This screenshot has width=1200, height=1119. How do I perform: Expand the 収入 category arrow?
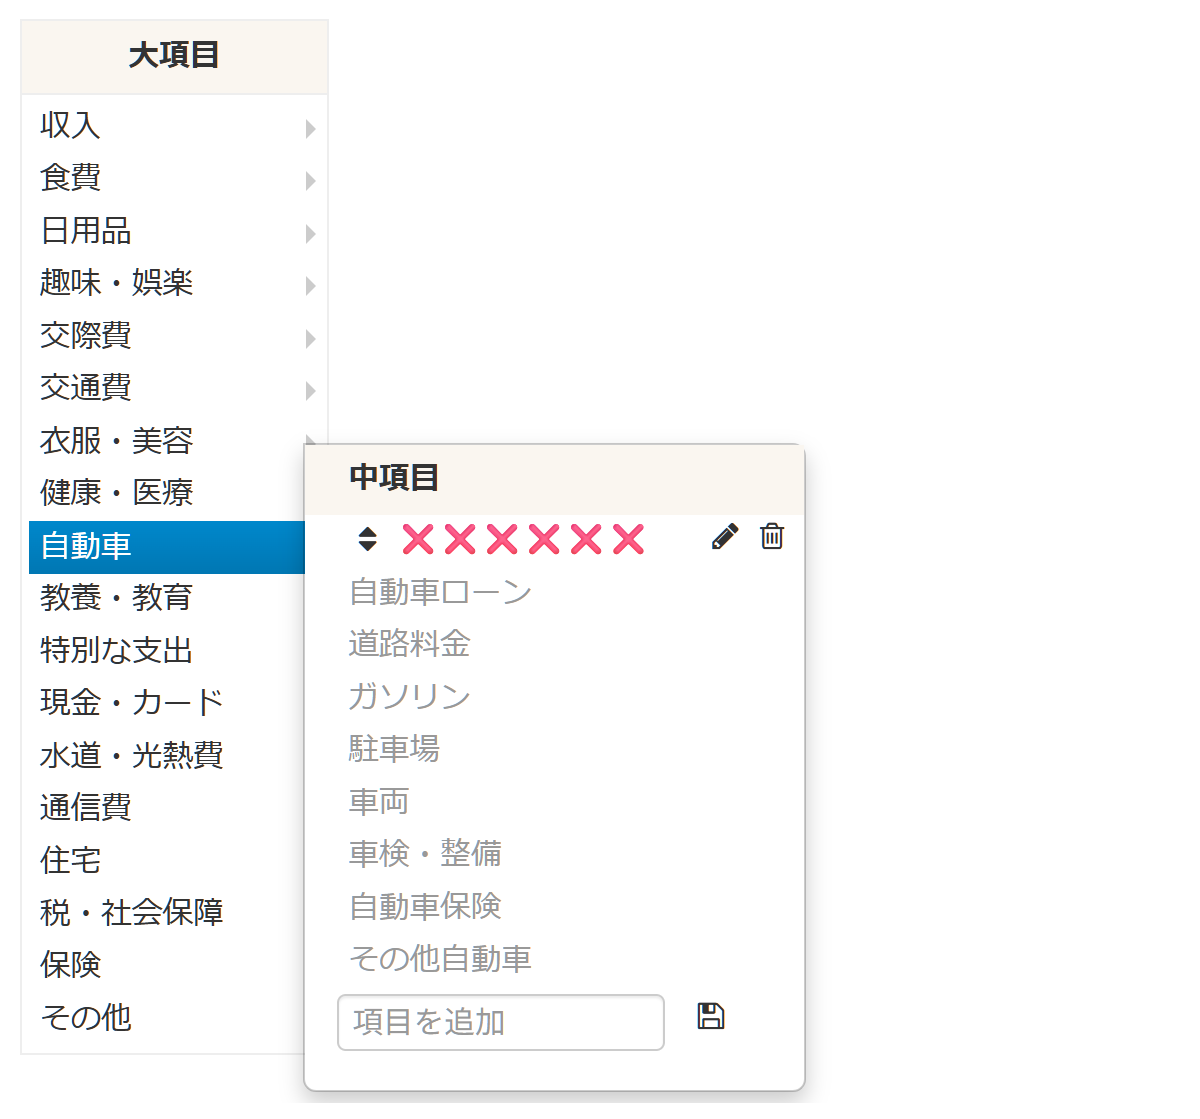pyautogui.click(x=310, y=128)
